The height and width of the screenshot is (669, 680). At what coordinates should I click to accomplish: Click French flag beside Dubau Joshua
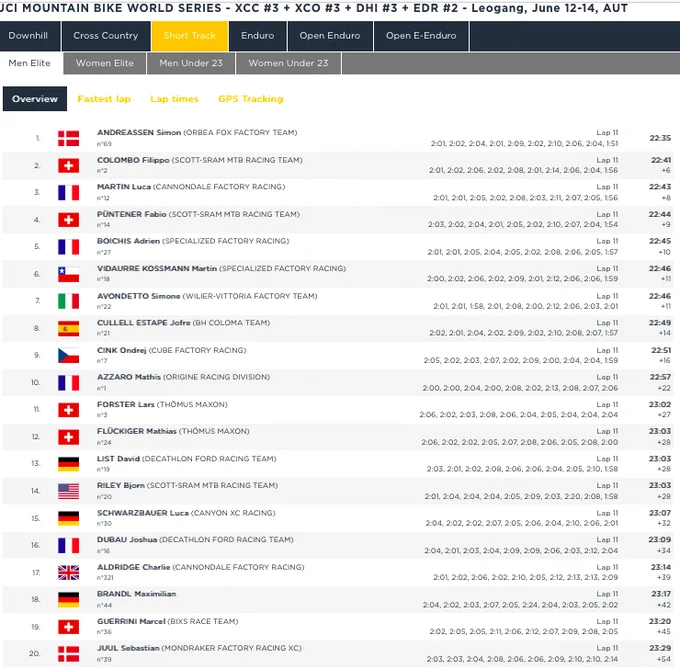(x=69, y=545)
